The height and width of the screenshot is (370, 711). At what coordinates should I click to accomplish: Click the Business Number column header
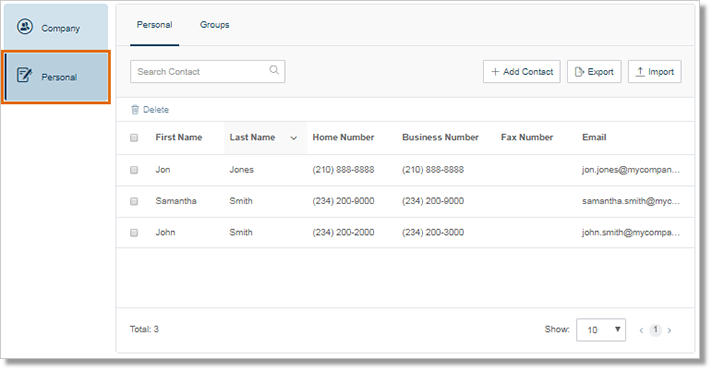click(440, 137)
